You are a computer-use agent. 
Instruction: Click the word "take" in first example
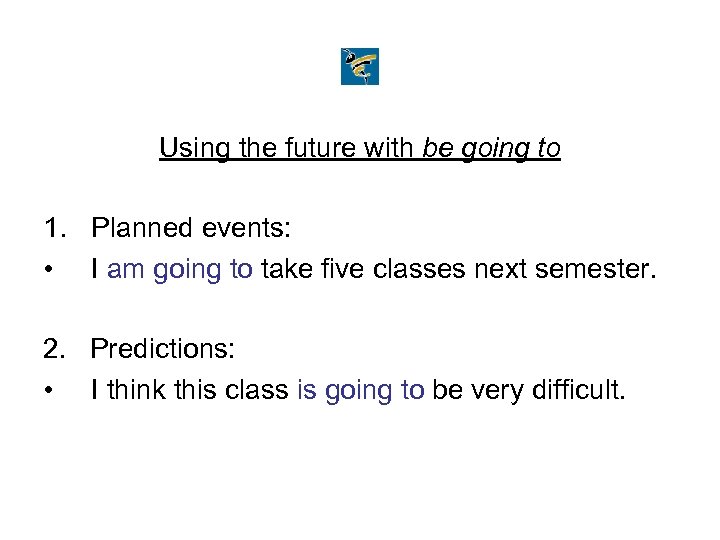285,269
